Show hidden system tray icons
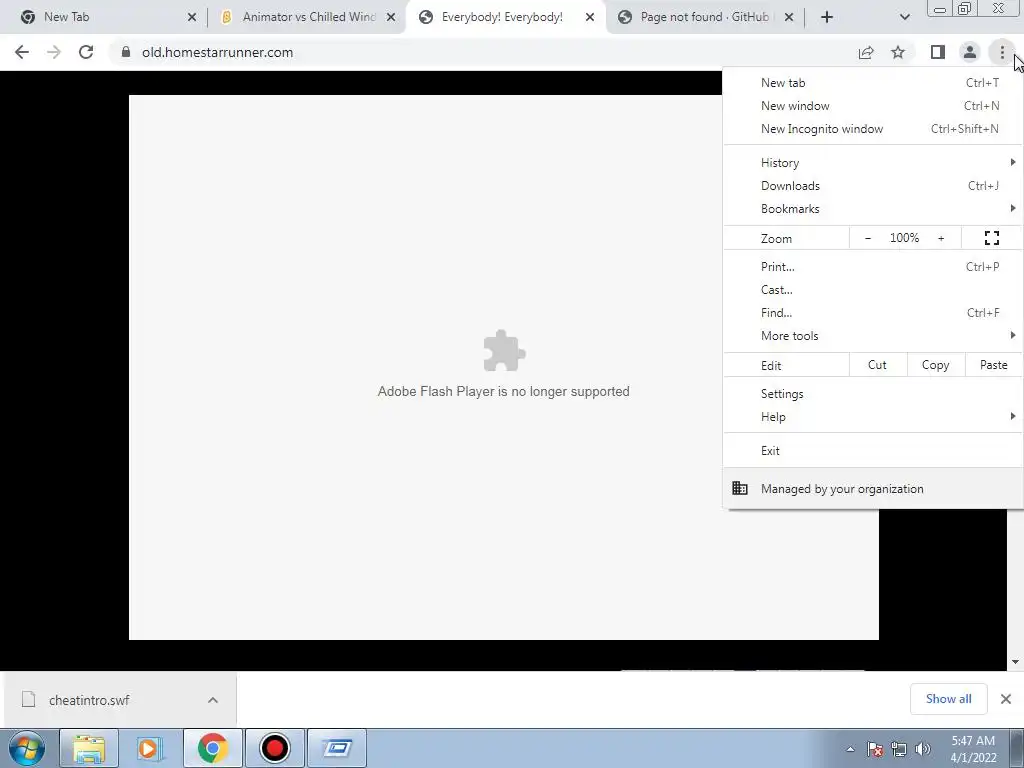This screenshot has width=1024, height=768. (850, 749)
